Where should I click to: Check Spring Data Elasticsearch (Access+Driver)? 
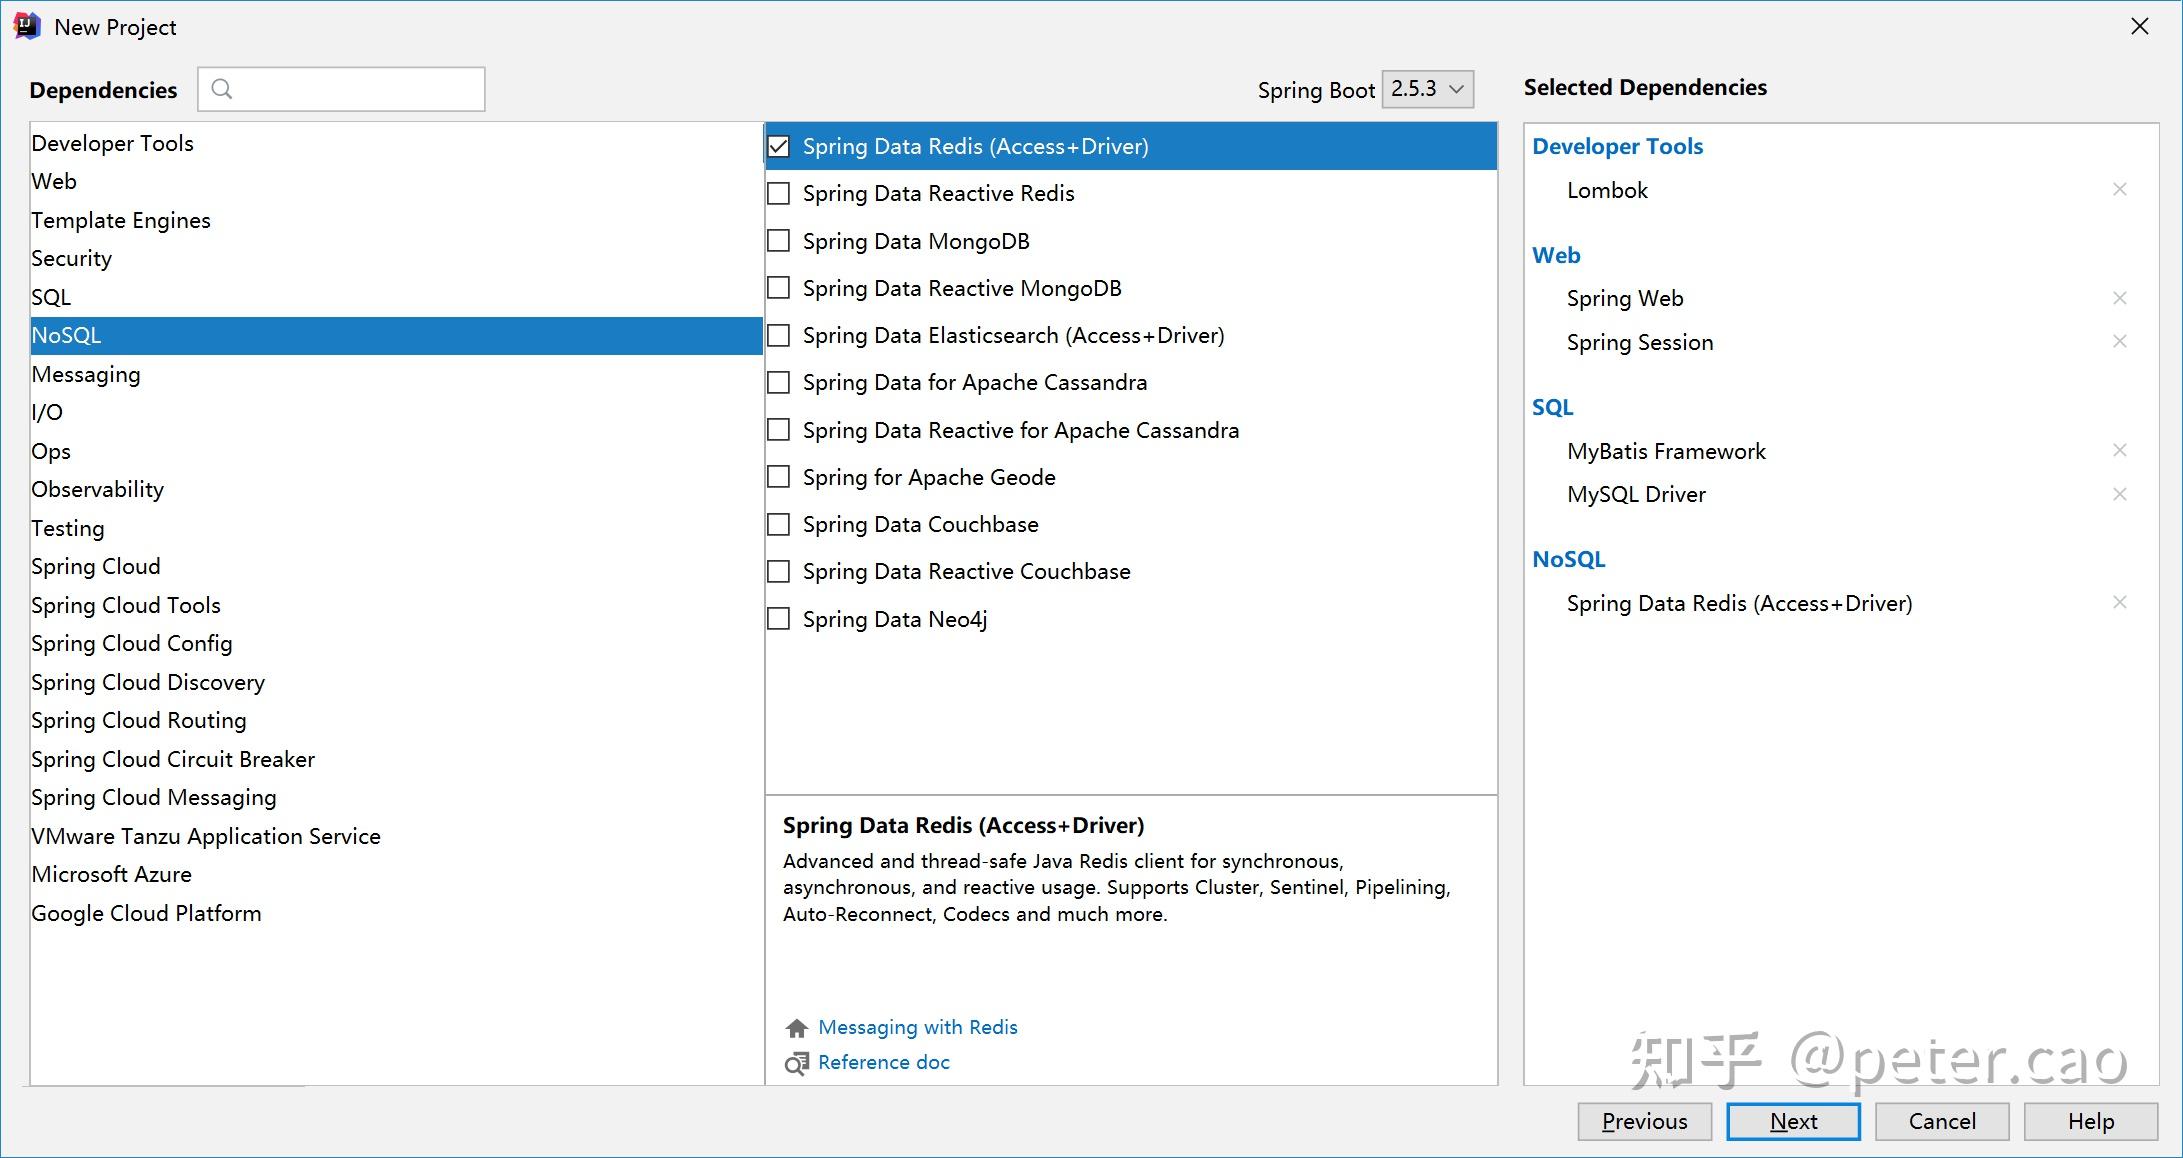click(779, 335)
